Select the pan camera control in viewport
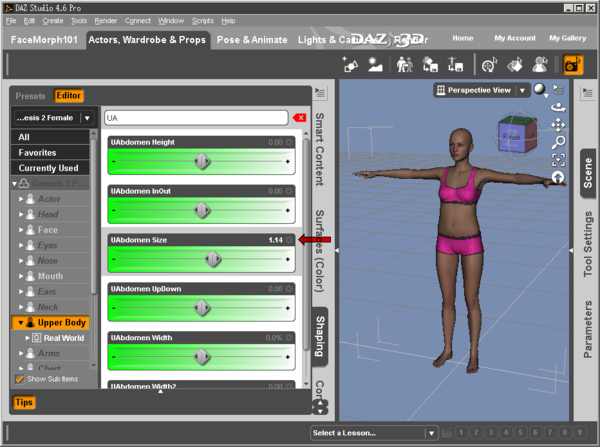 pyautogui.click(x=558, y=125)
